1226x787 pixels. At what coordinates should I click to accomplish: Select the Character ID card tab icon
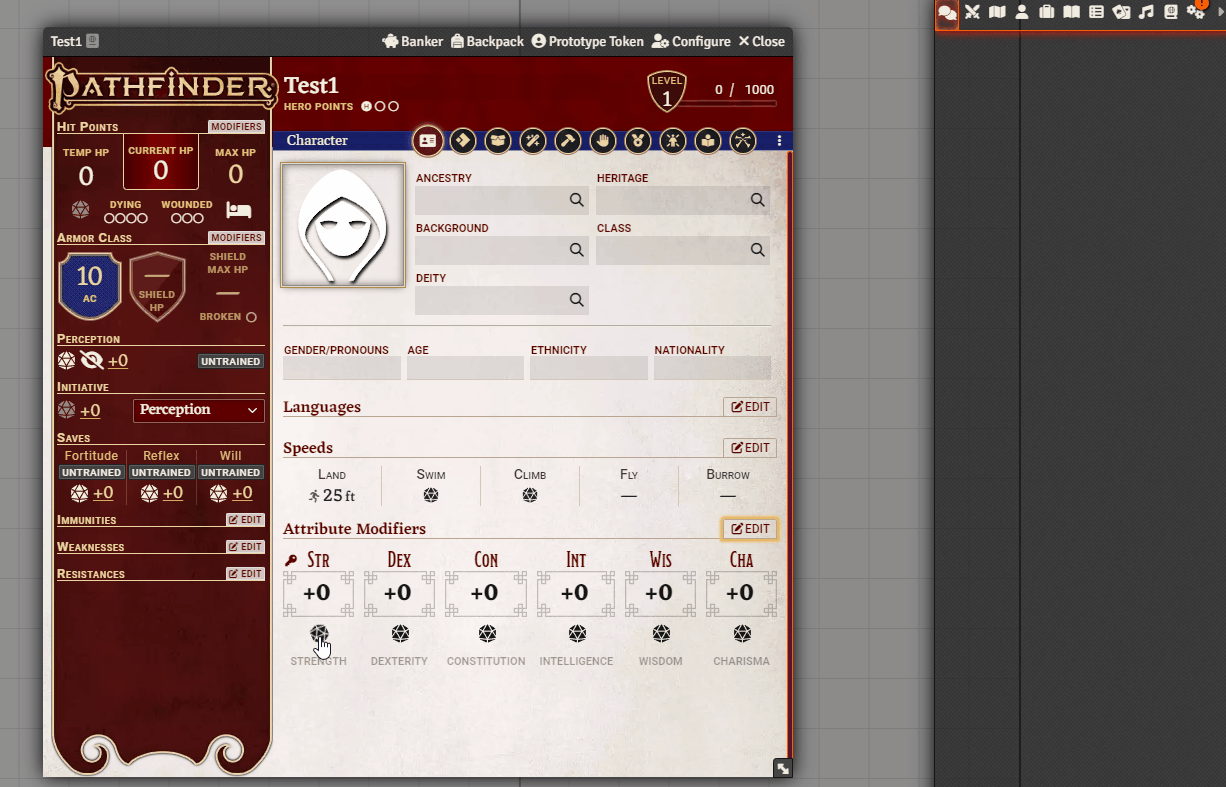click(428, 141)
